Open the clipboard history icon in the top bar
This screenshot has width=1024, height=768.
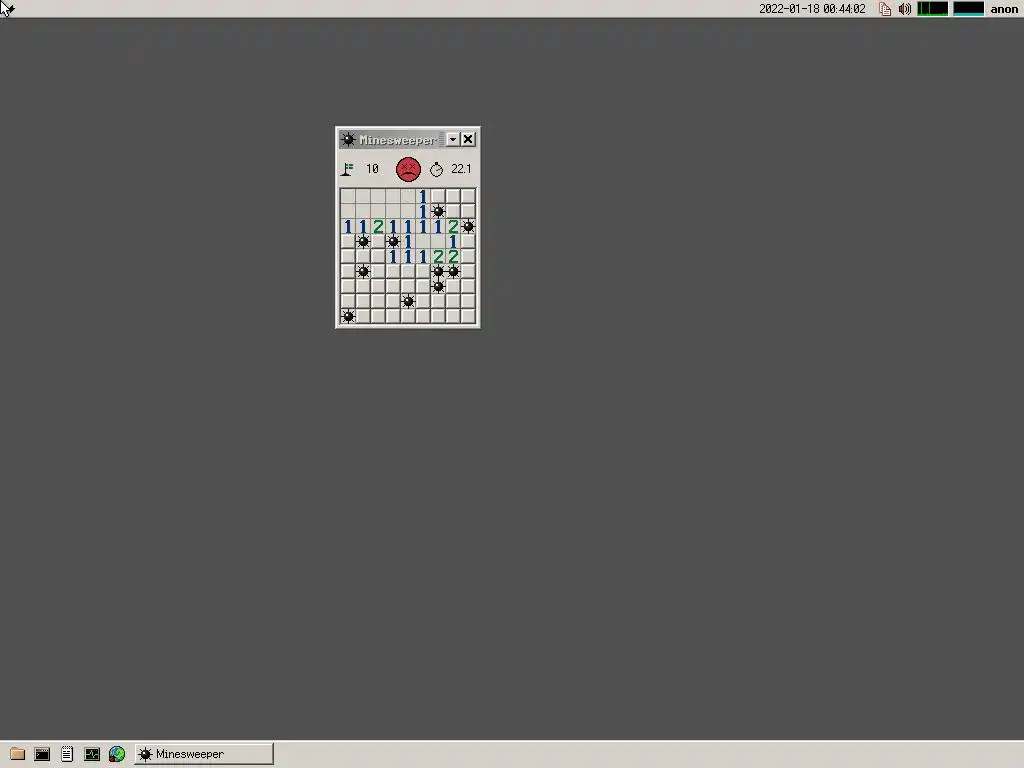coord(885,9)
